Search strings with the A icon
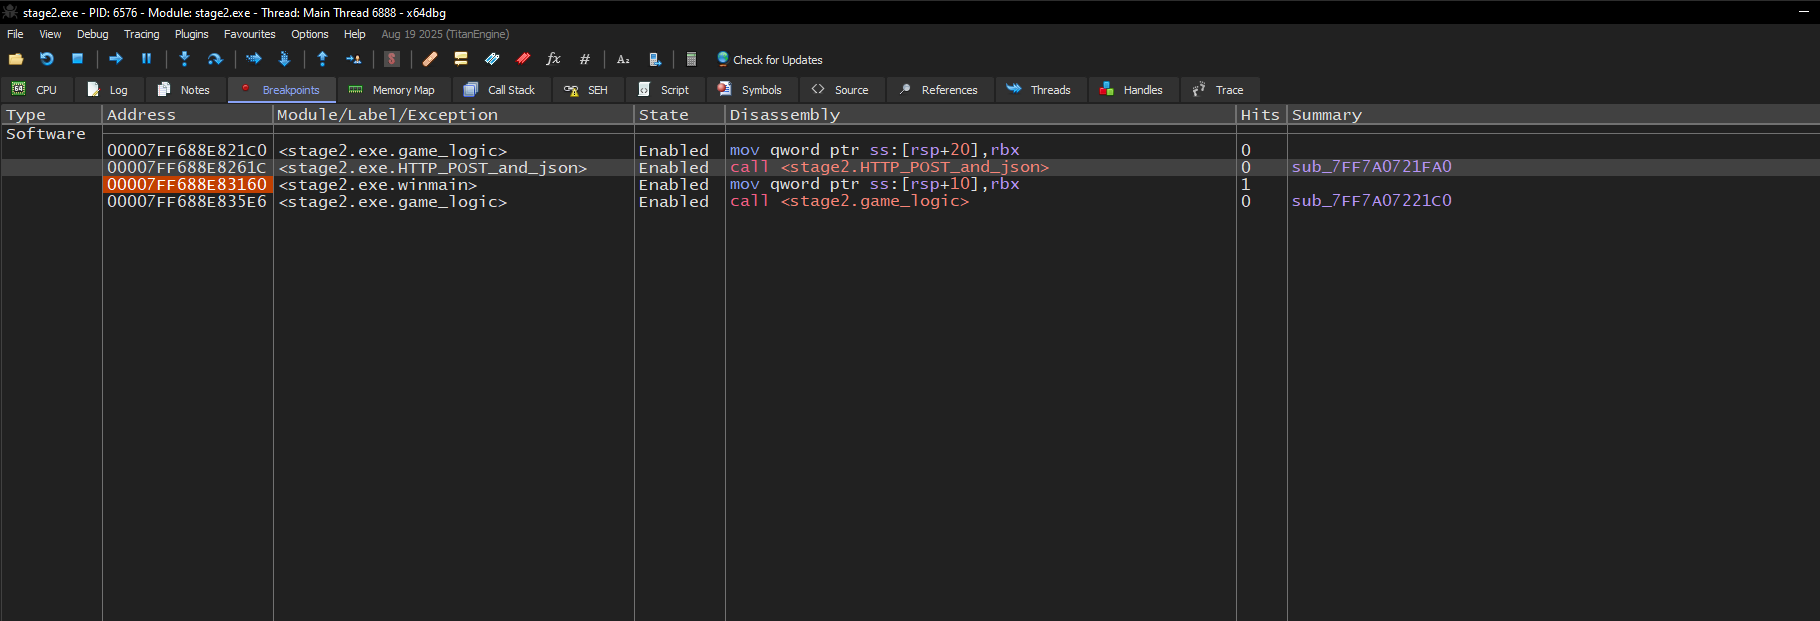This screenshot has height=621, width=1820. pyautogui.click(x=623, y=59)
